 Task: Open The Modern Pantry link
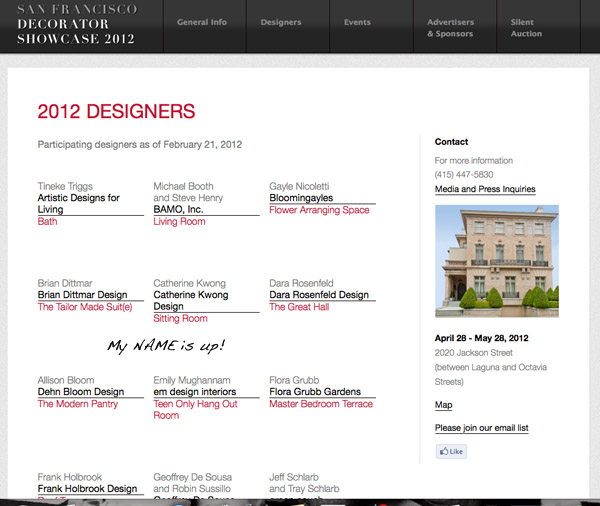click(78, 404)
